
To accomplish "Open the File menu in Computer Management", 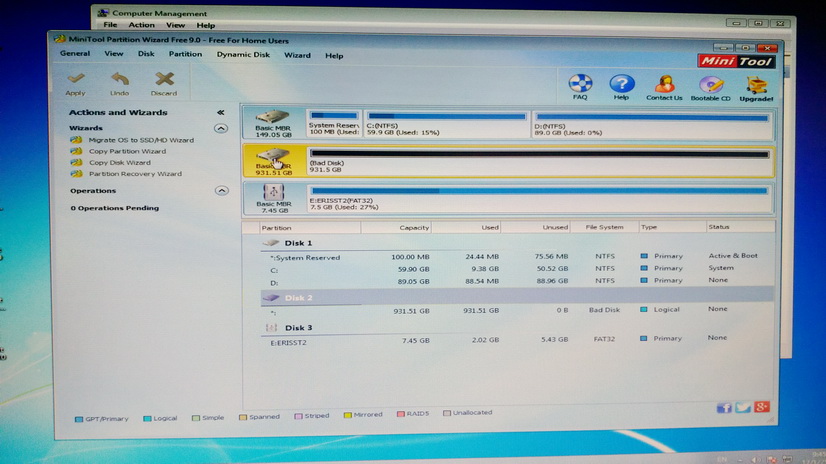I will pyautogui.click(x=110, y=25).
